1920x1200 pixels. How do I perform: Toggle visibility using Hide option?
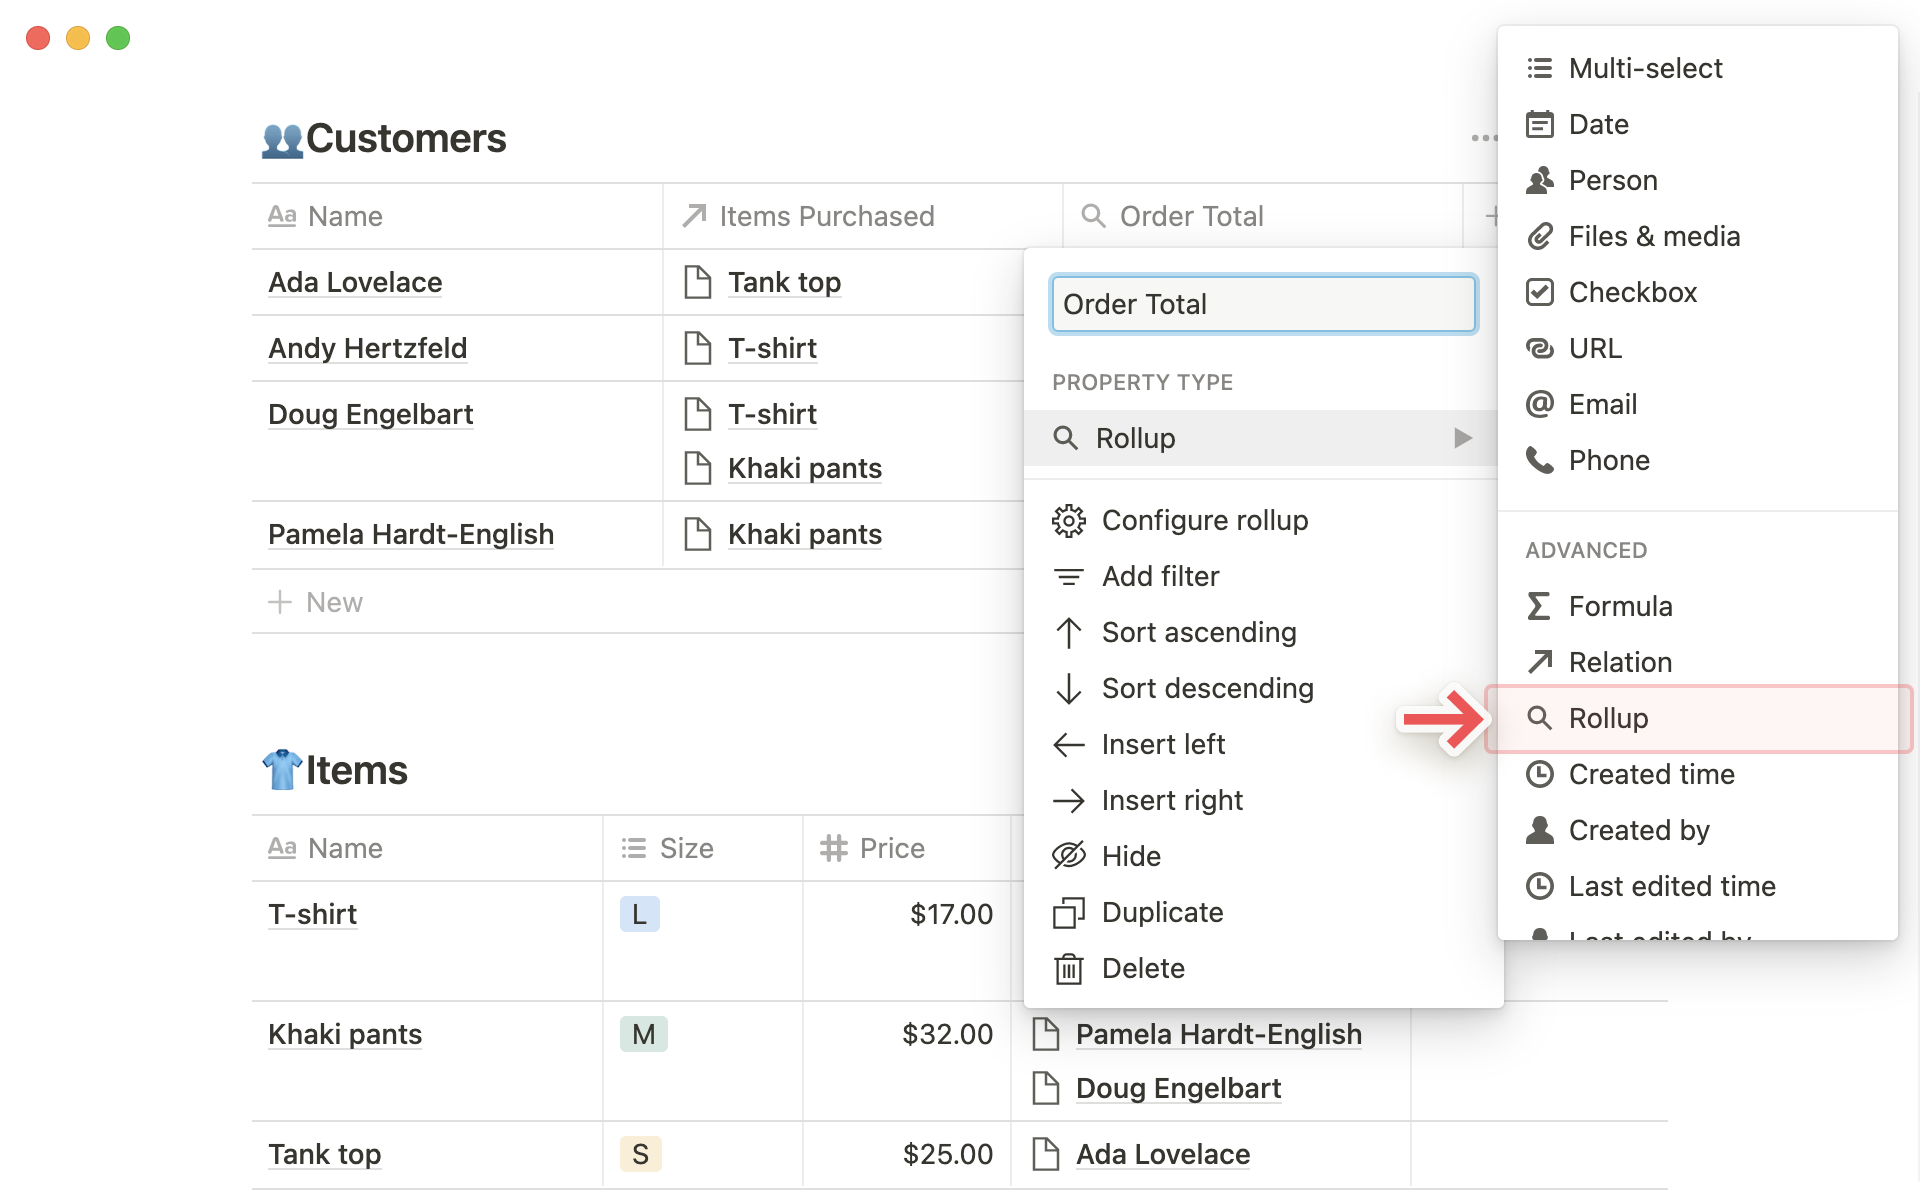pos(1132,856)
